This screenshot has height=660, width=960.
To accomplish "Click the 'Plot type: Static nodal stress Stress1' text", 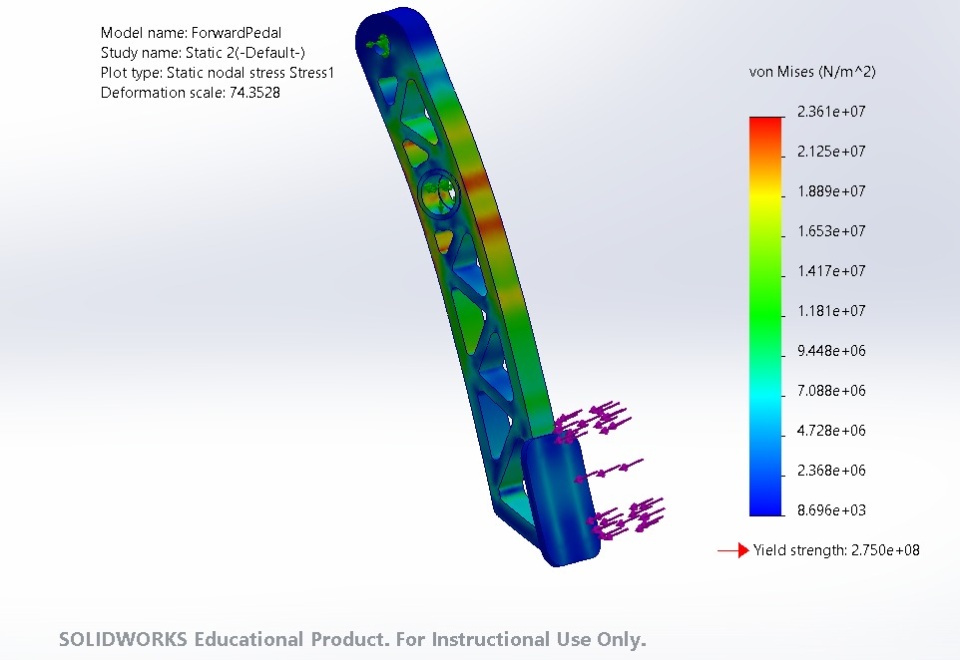I will point(217,73).
